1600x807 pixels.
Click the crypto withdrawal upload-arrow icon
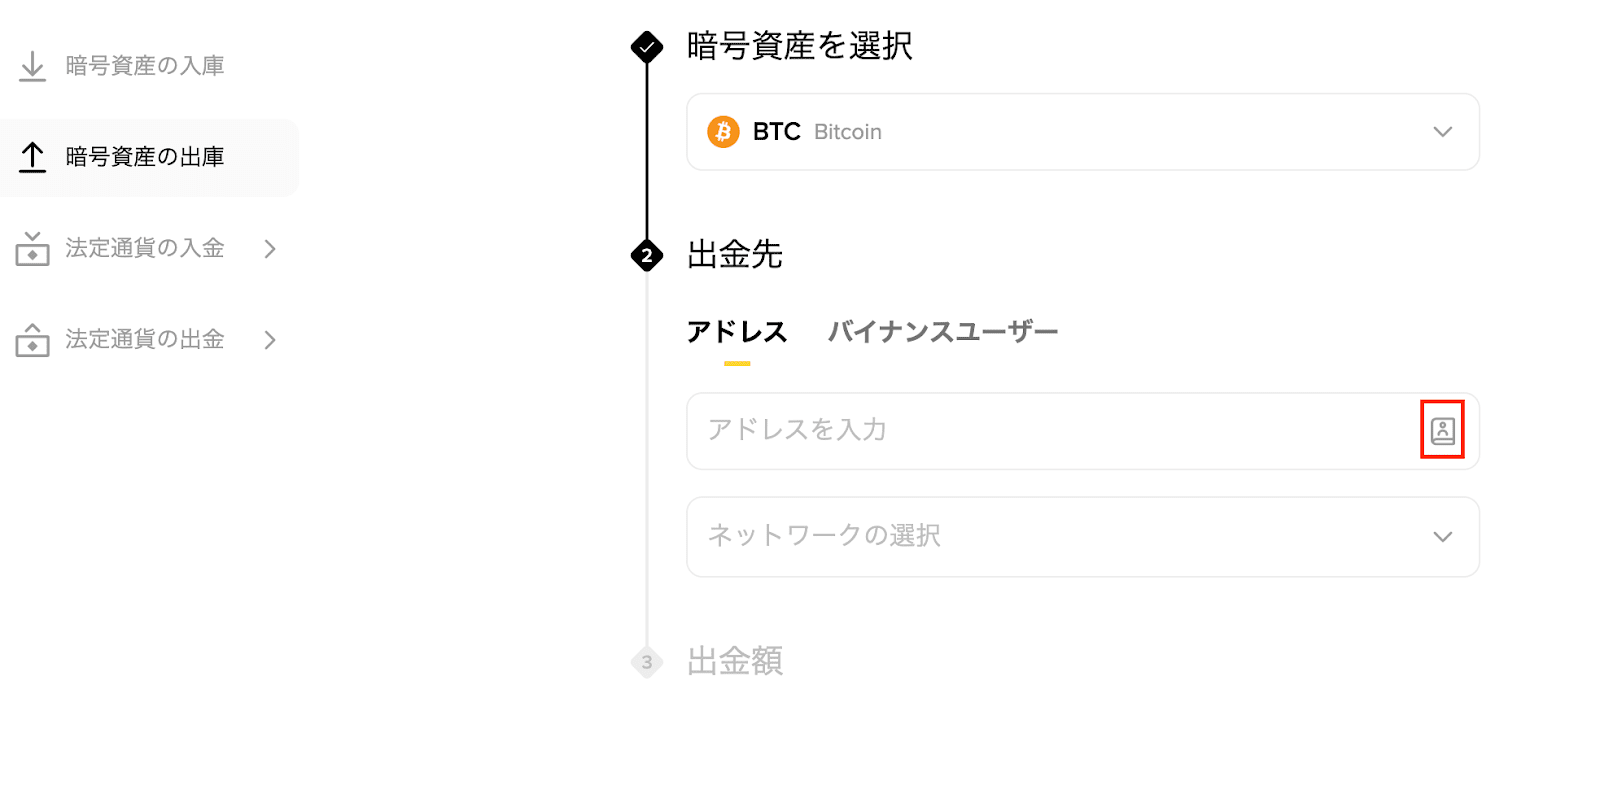click(32, 157)
